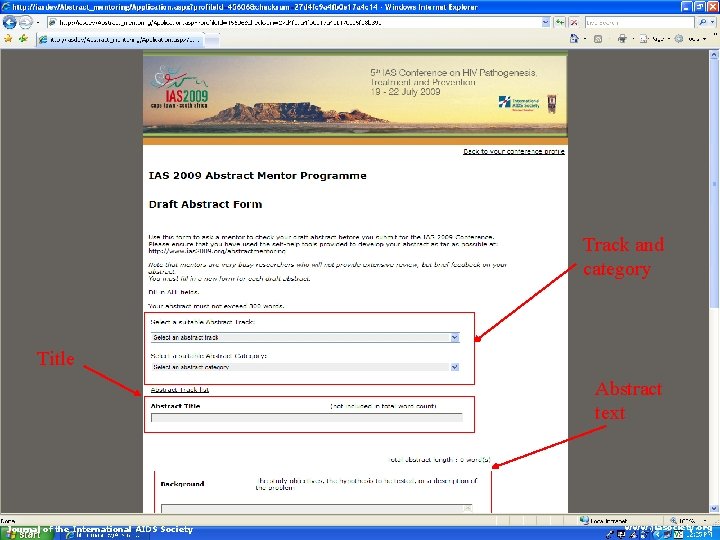Click the browser address URL field
This screenshot has width=720, height=540.
pyautogui.click(x=294, y=22)
